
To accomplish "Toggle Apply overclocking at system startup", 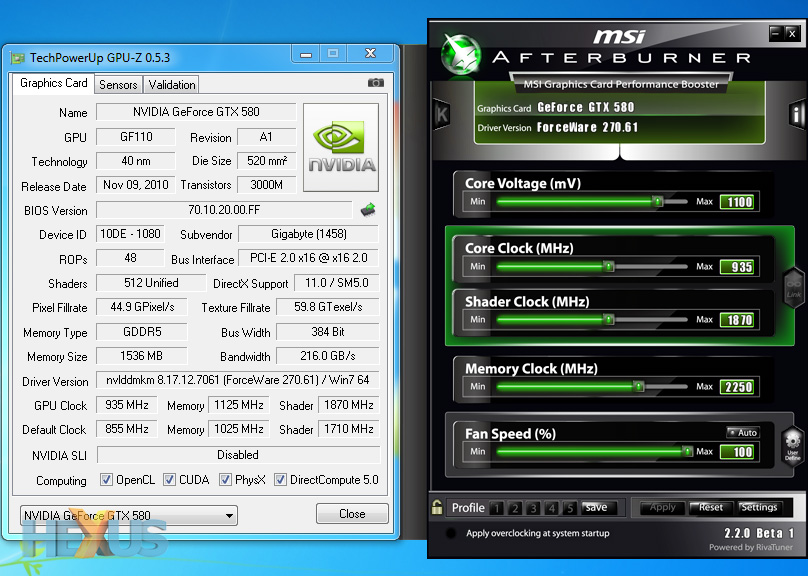I will tap(451, 533).
